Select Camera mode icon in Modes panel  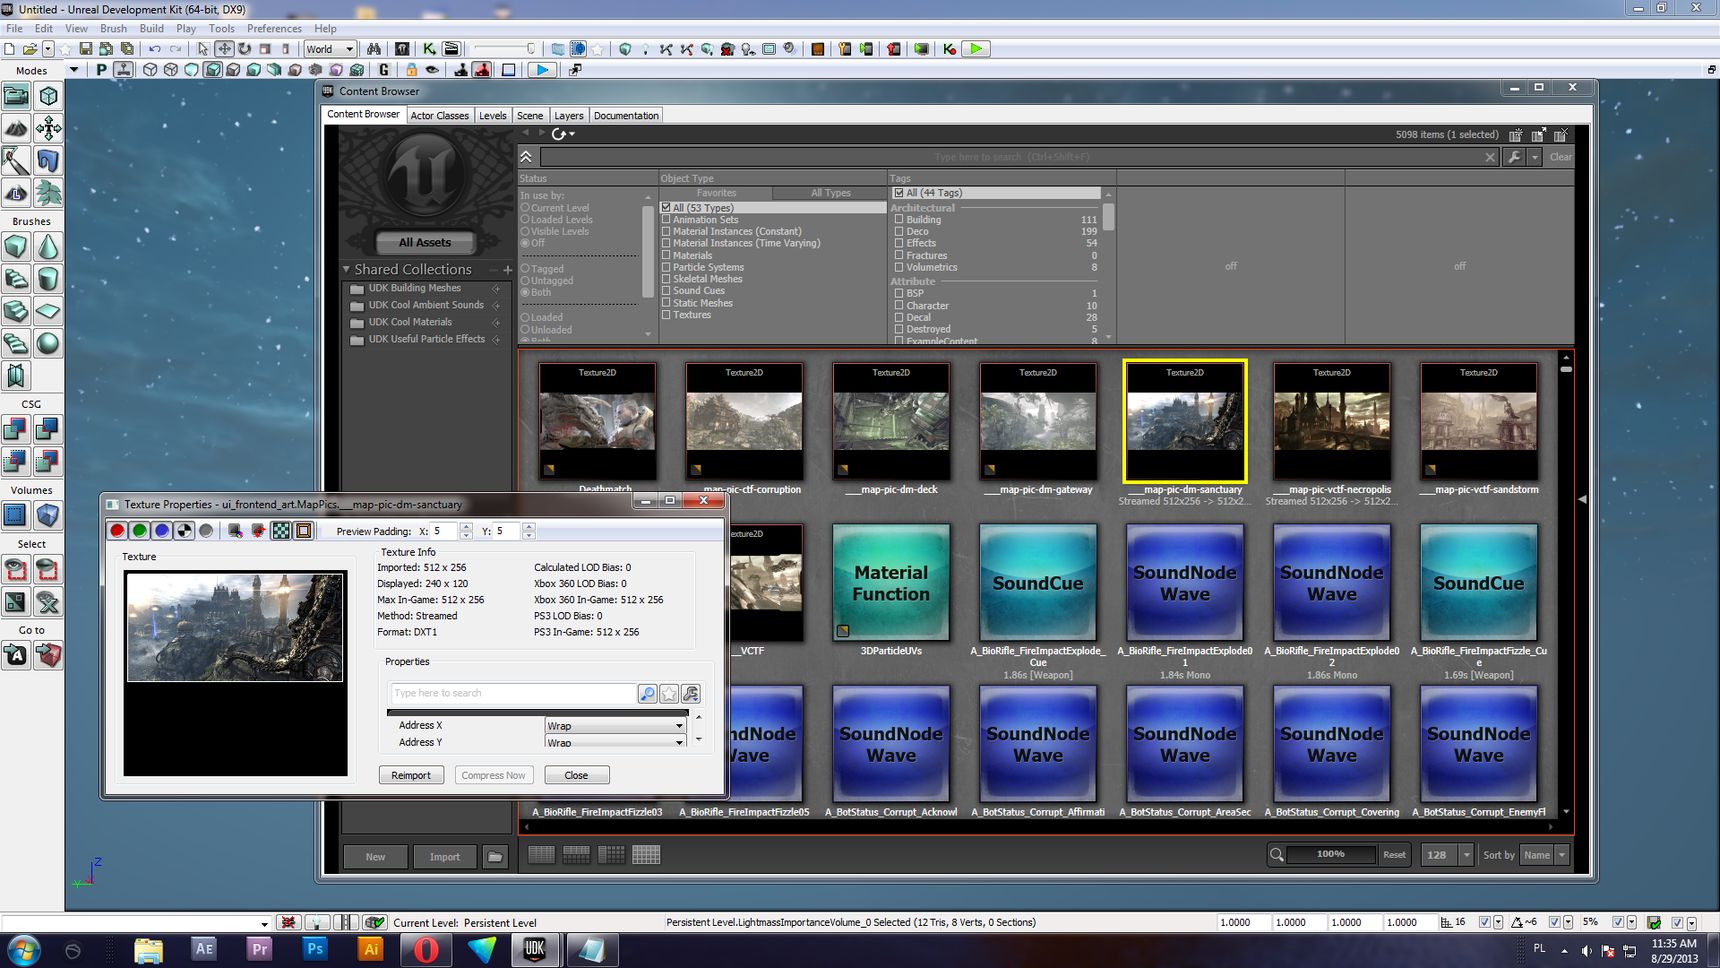coord(16,96)
